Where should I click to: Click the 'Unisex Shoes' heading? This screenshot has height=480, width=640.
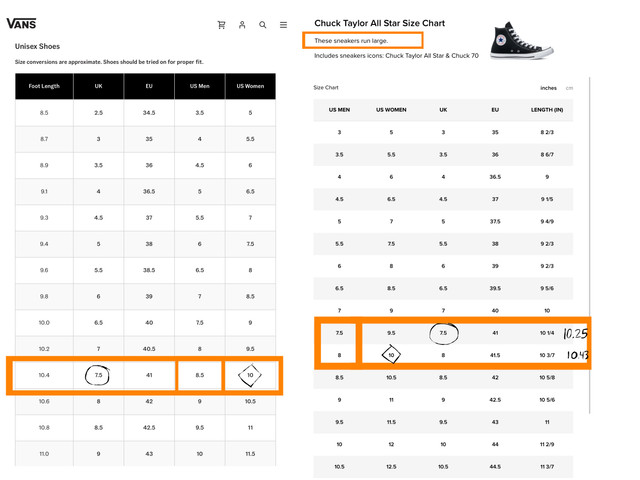37,46
